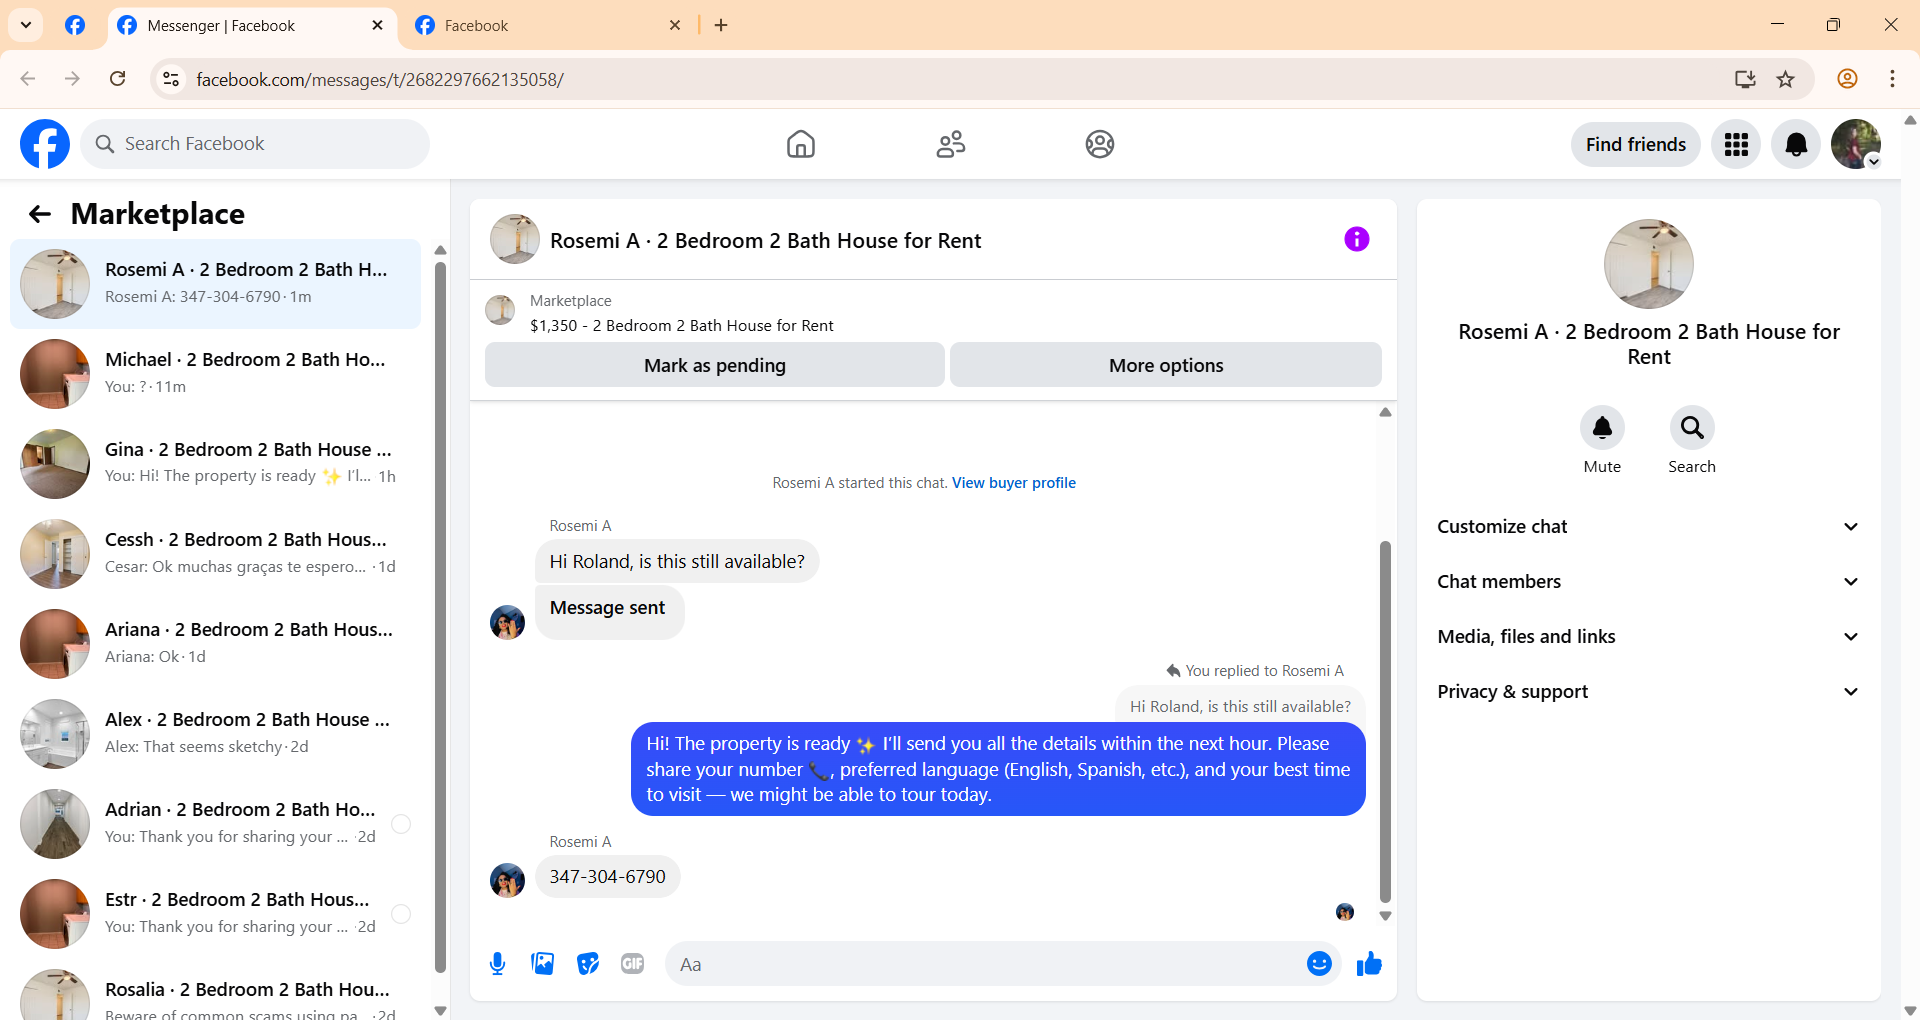1920x1020 pixels.
Task: Open Ariana's conversation in the list
Action: (x=215, y=644)
